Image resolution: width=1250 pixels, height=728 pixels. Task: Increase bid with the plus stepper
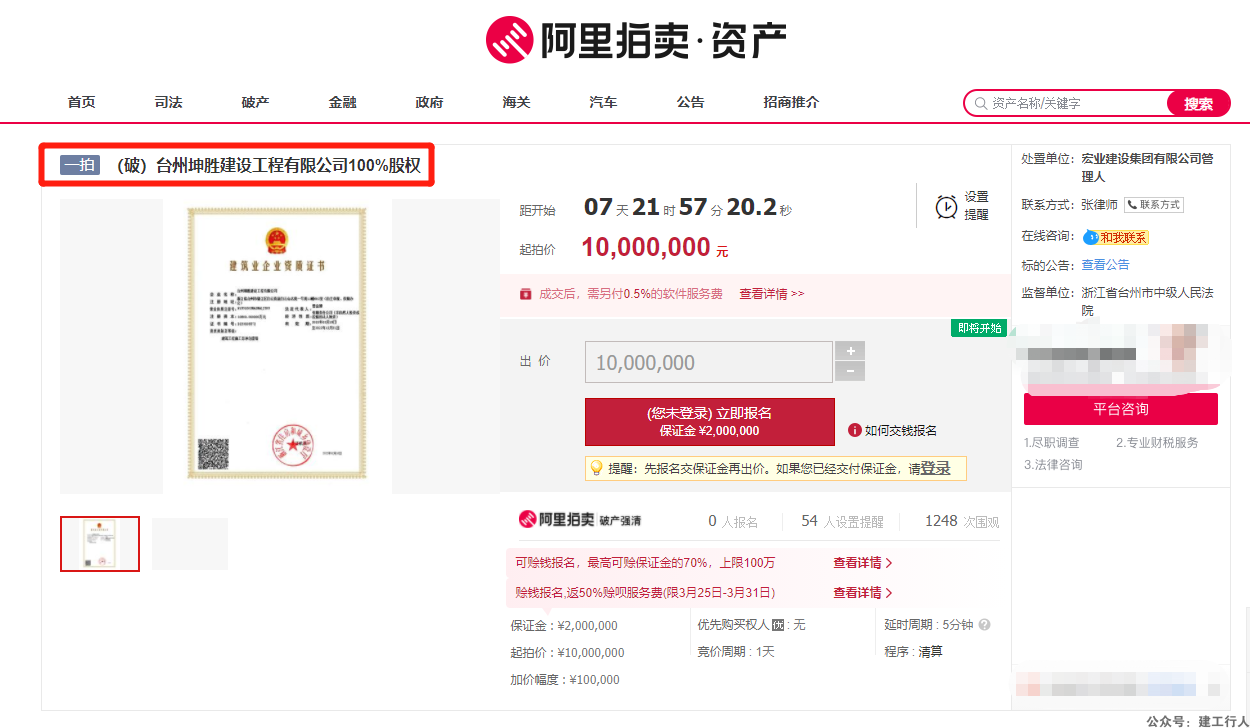click(x=850, y=351)
